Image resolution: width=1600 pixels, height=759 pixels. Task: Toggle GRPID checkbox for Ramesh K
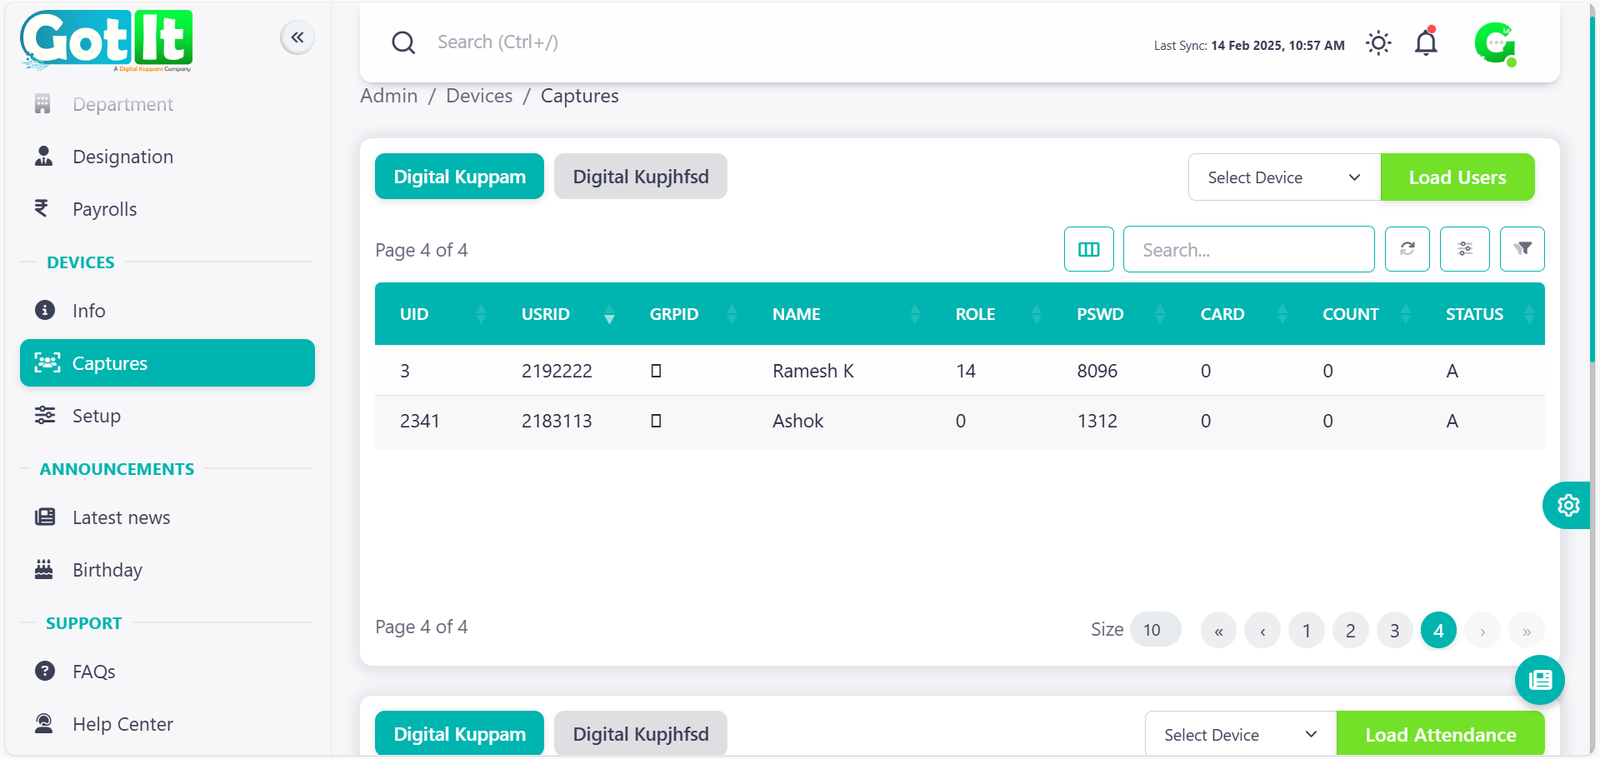click(x=656, y=371)
